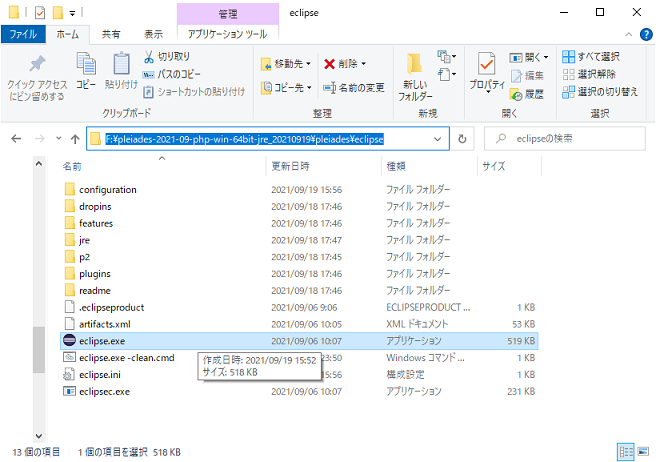Click the navigation pane scrollbar thumb
The width and height of the screenshot is (656, 462).
[39, 350]
